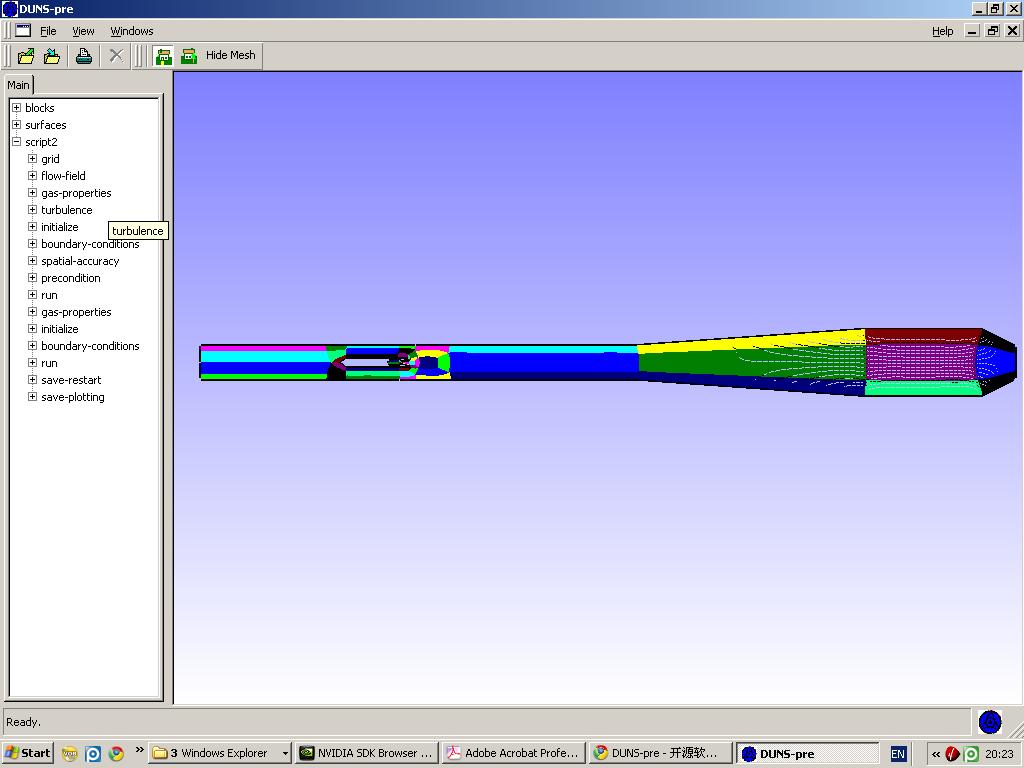
Task: Click the delete X icon in toolbar
Action: (x=116, y=56)
